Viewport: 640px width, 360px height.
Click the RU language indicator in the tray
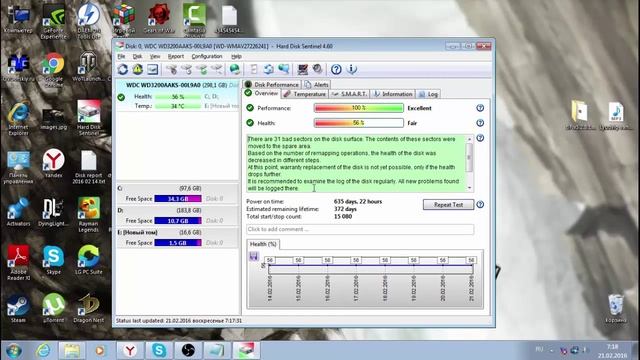tap(539, 349)
